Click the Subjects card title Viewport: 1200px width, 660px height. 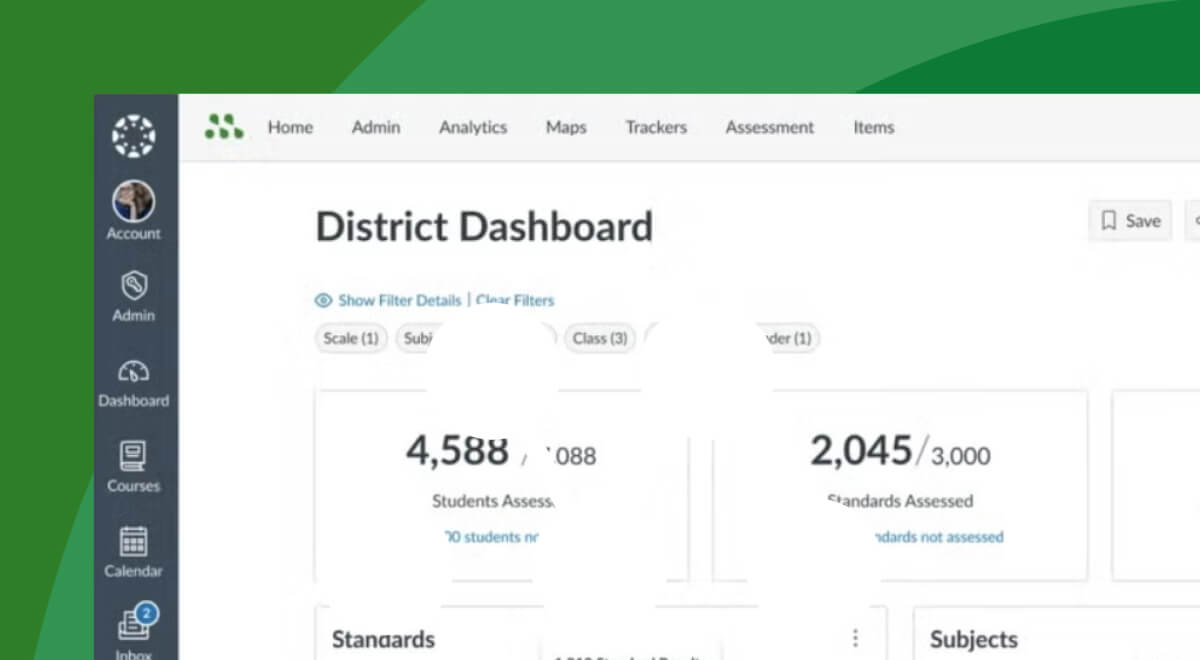pyautogui.click(x=974, y=639)
